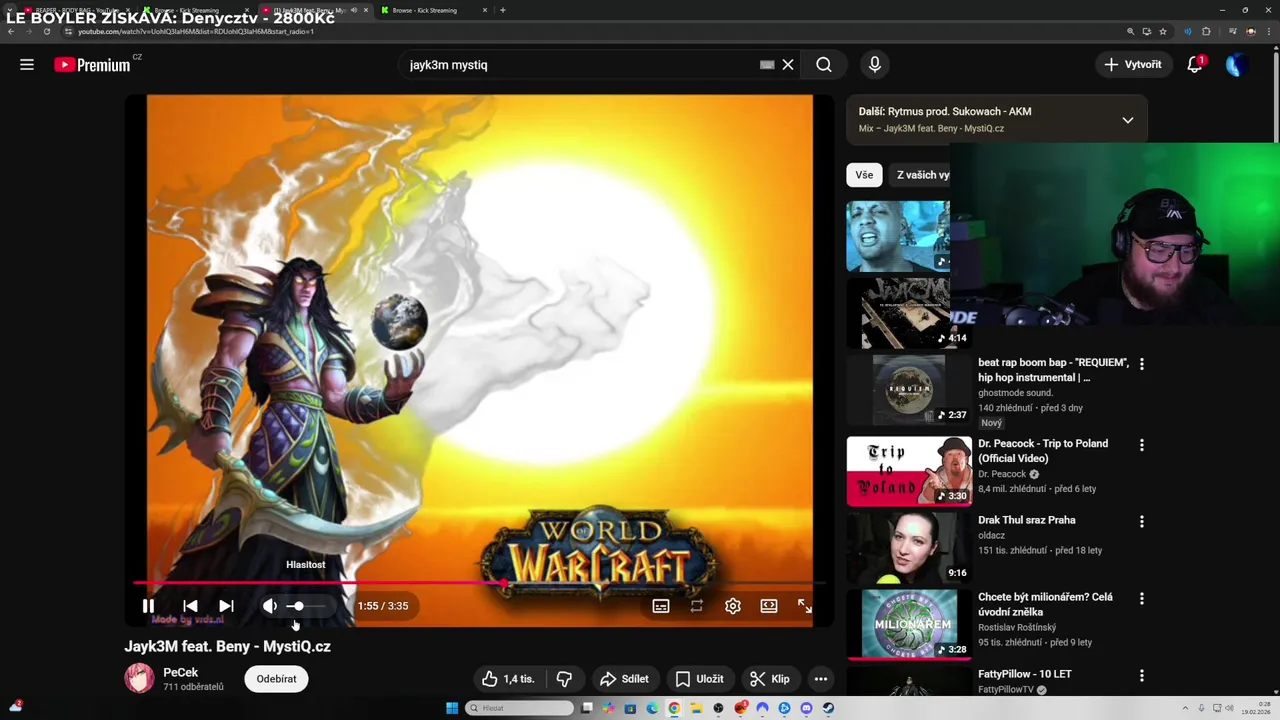1280x720 pixels.
Task: Save the video with Uložit
Action: tap(699, 679)
